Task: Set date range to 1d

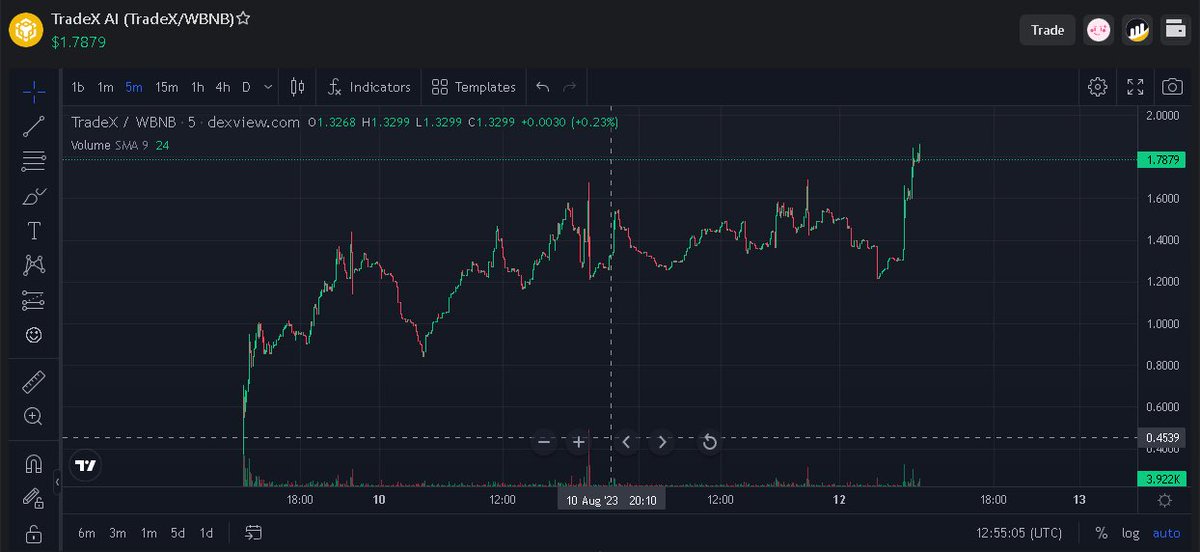Action: click(x=206, y=532)
